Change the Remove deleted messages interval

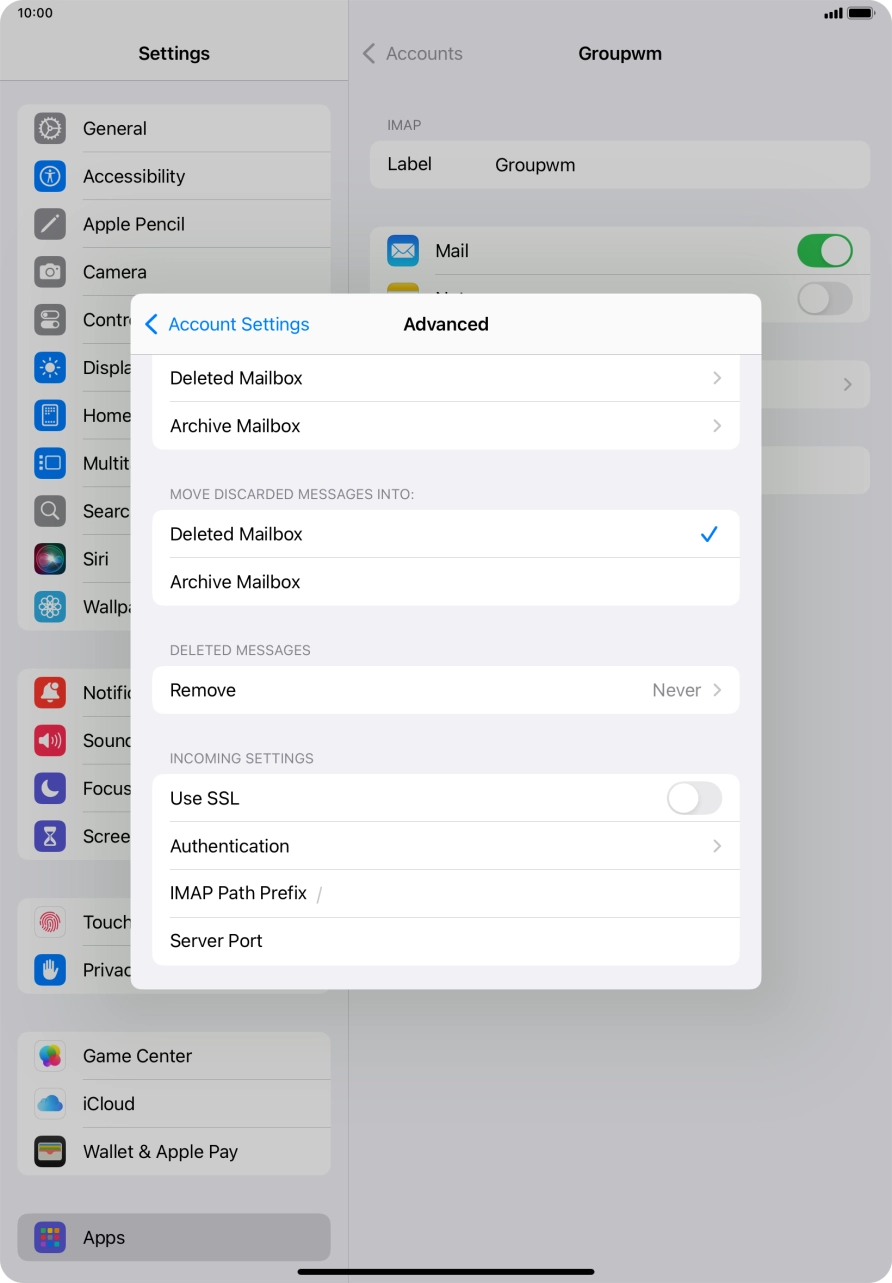coord(446,690)
